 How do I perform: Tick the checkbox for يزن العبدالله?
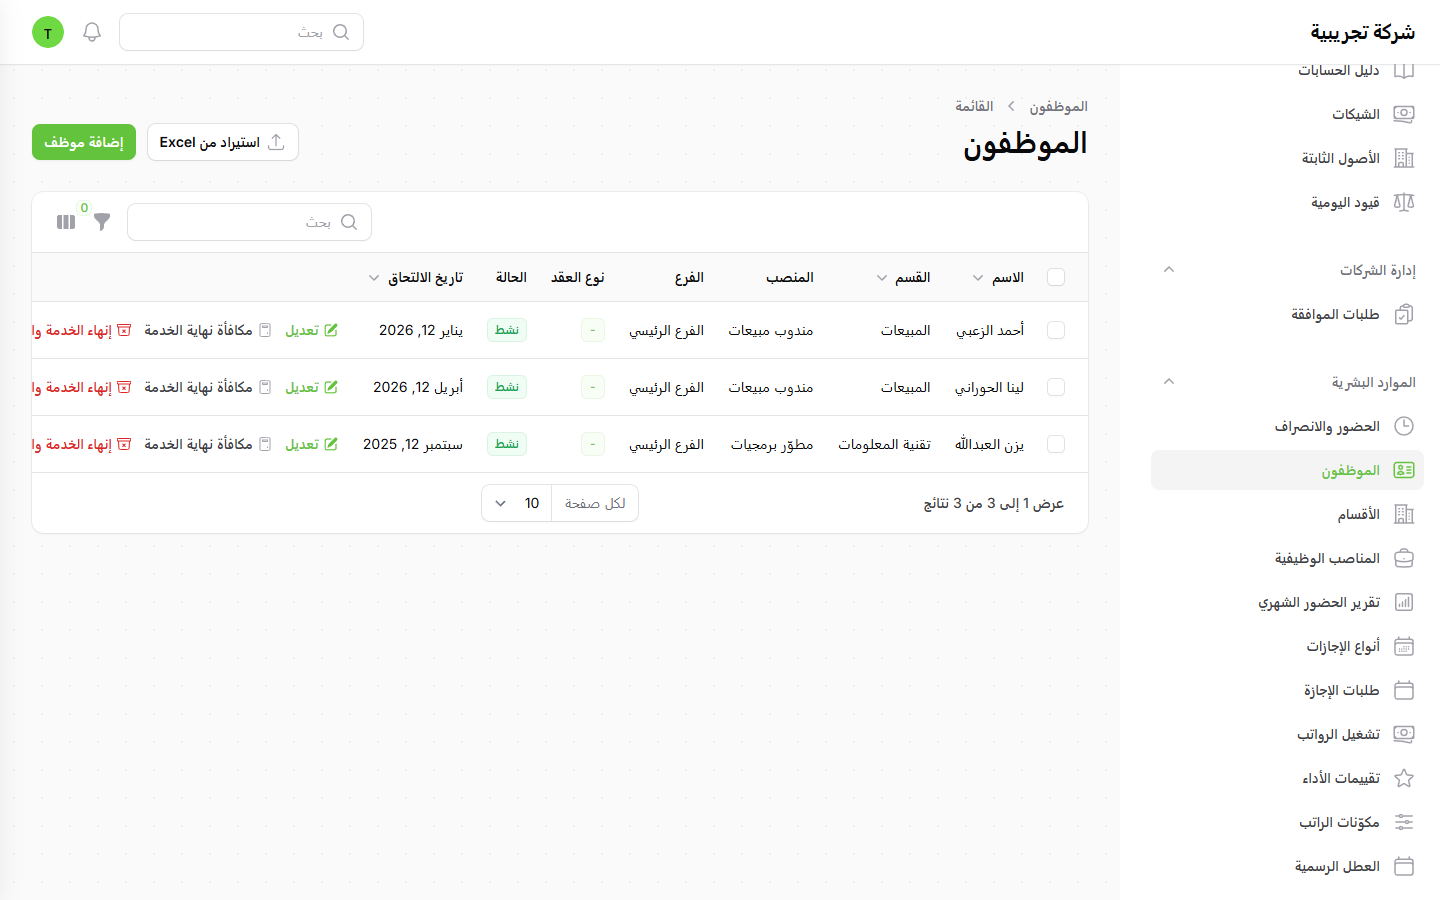coord(1056,444)
